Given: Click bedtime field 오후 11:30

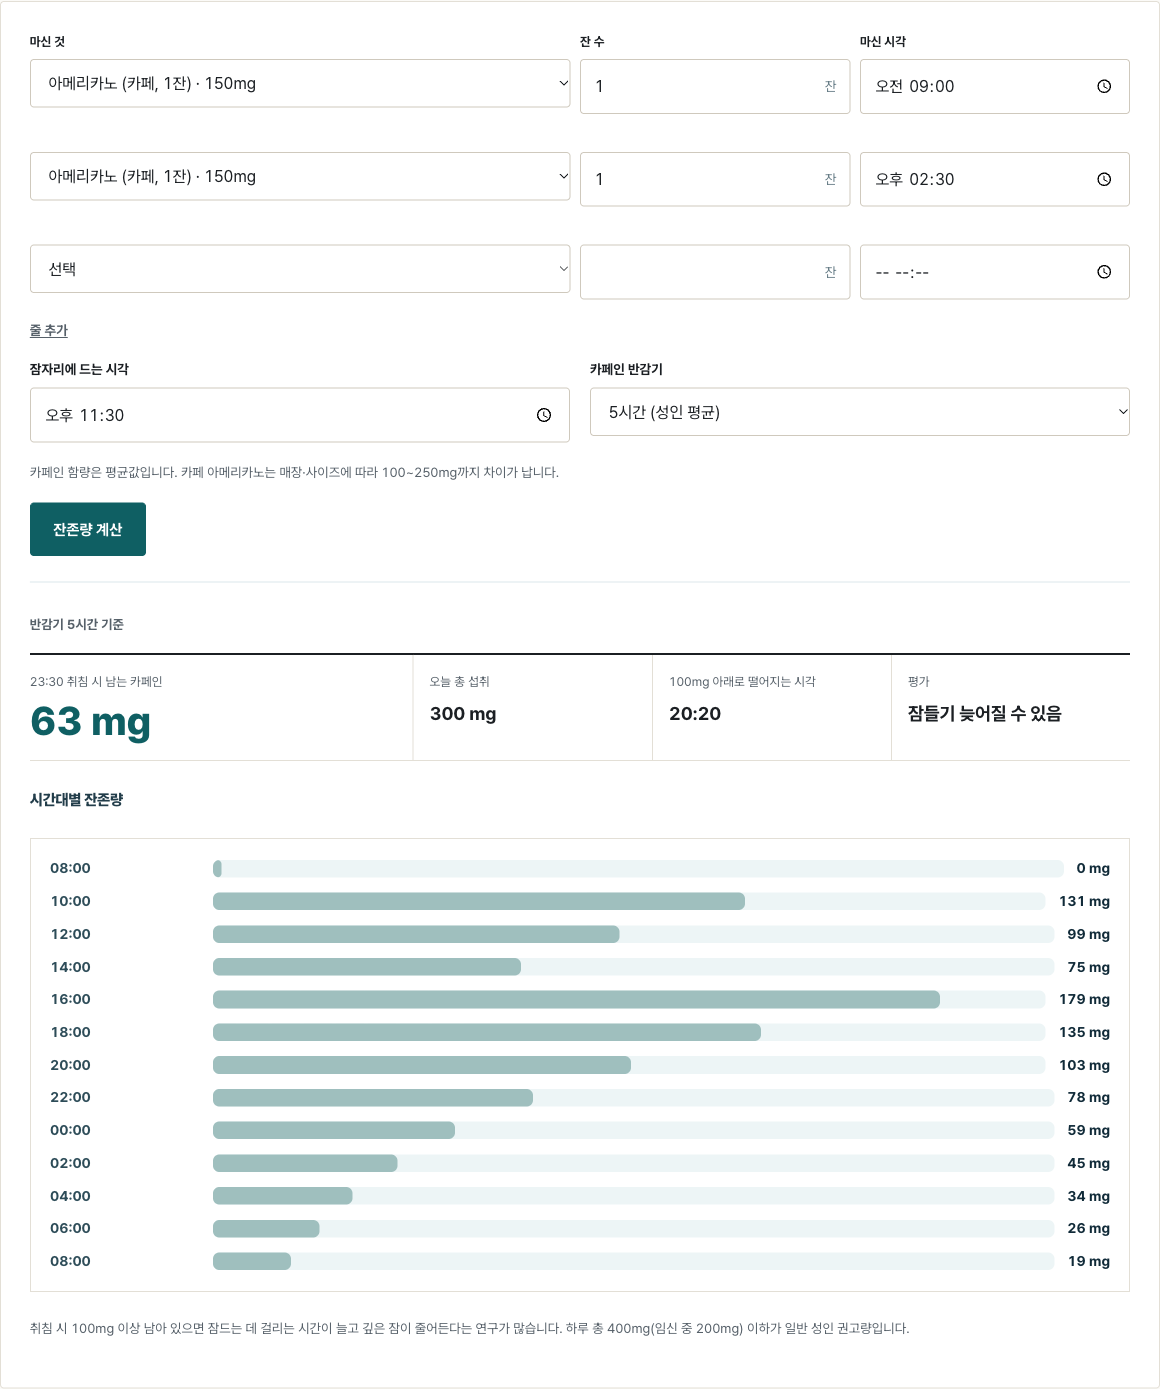Looking at the screenshot, I should point(300,415).
